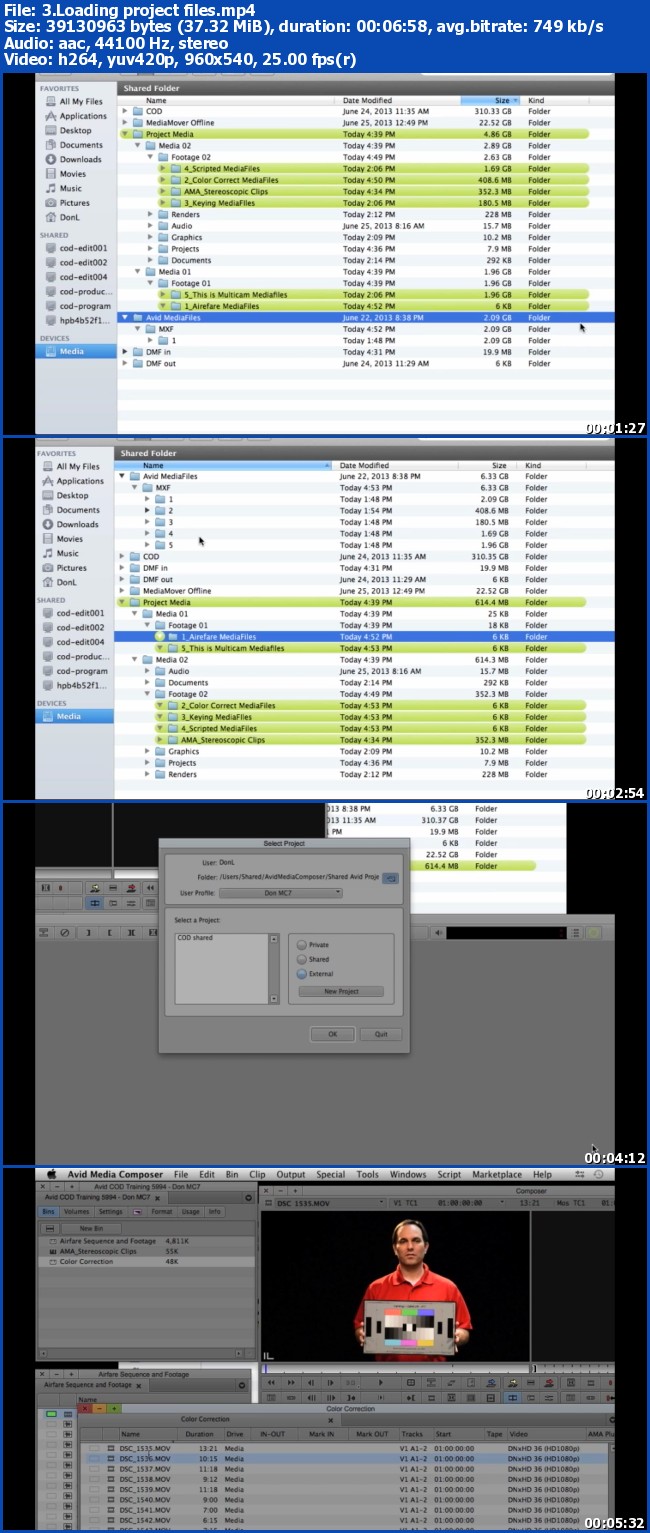Select the COD shared project entry
650x1533 pixels.
(x=195, y=938)
